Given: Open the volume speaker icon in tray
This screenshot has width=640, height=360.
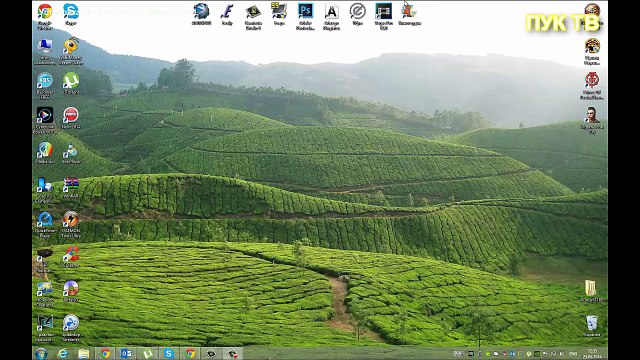Looking at the screenshot, I should click(x=562, y=354).
